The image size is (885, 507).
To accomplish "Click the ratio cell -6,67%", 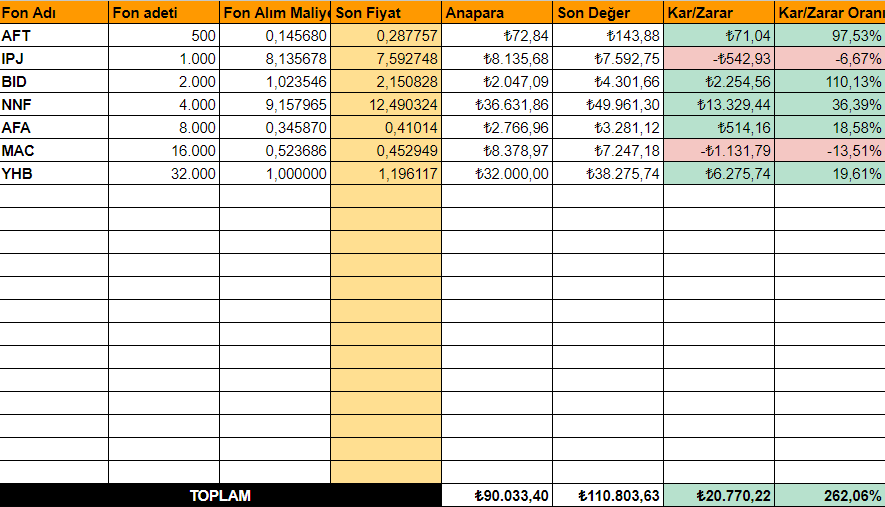I will pos(830,59).
